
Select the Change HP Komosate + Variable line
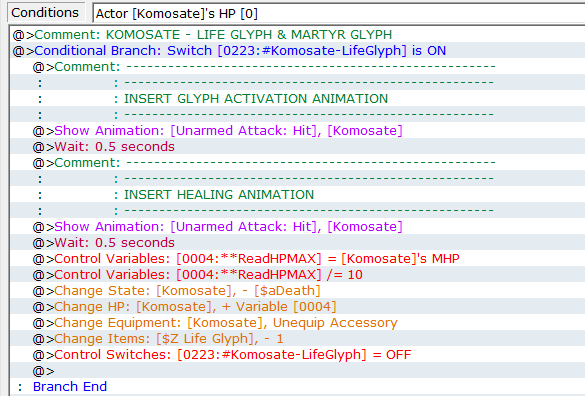coord(298,307)
